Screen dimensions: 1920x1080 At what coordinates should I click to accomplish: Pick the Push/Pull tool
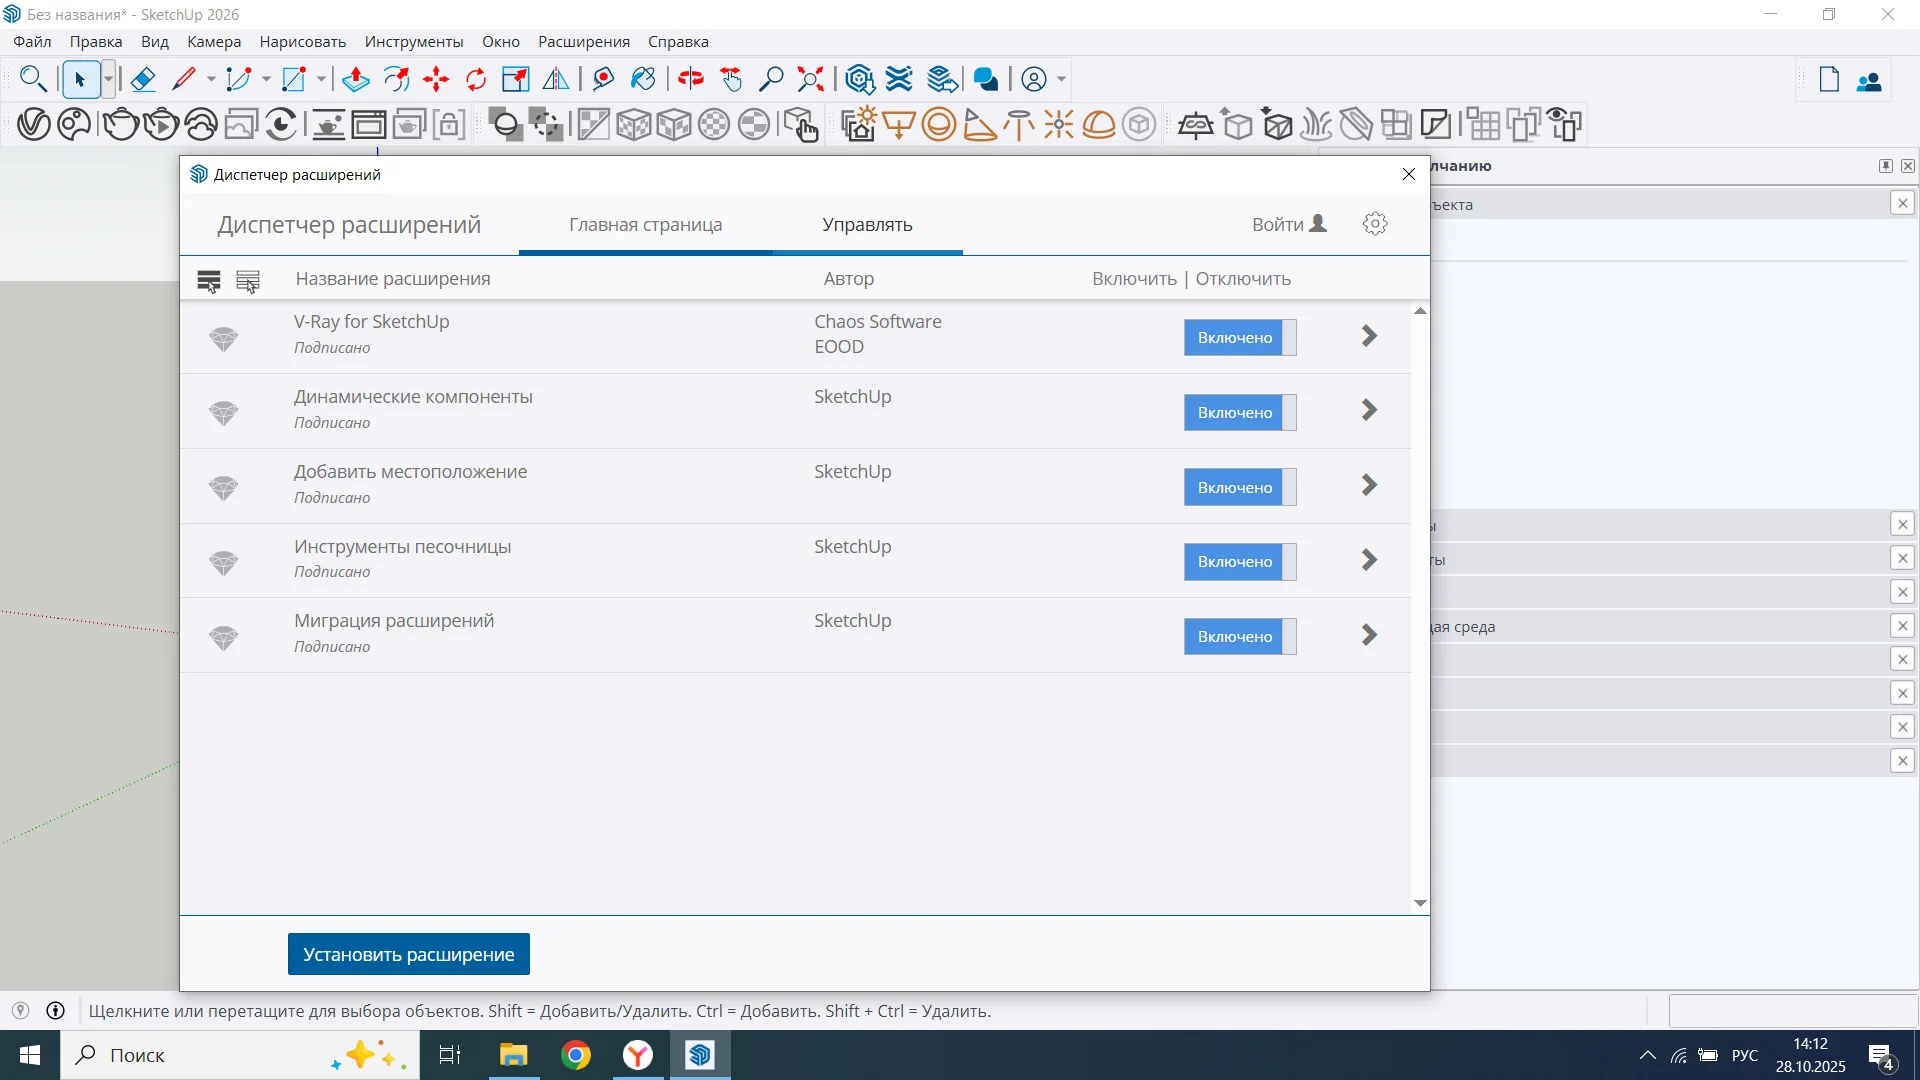(x=355, y=79)
